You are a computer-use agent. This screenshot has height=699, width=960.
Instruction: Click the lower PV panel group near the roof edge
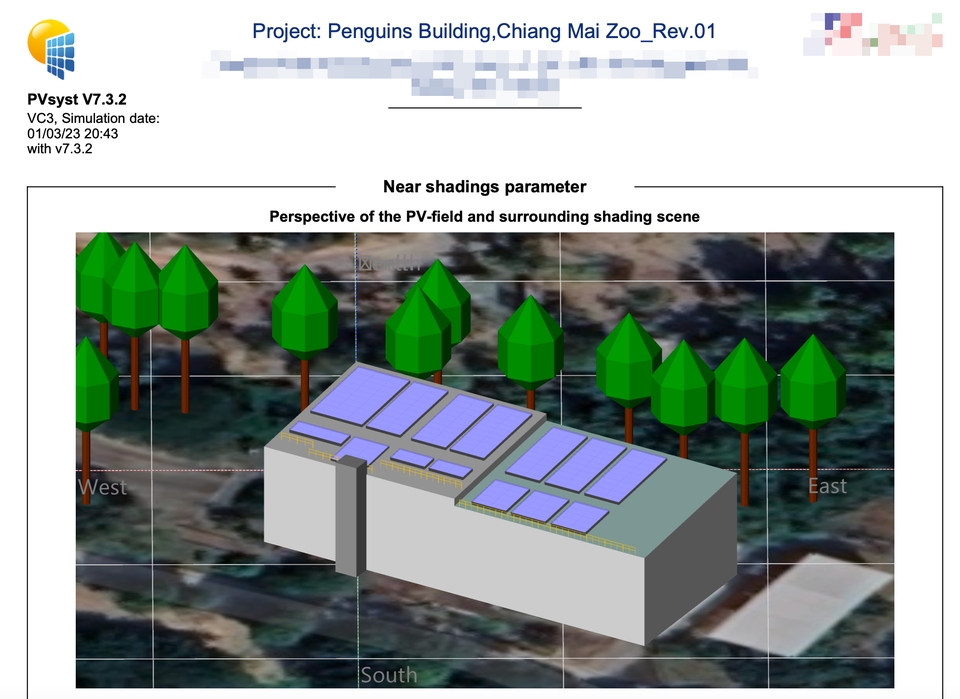(545, 505)
